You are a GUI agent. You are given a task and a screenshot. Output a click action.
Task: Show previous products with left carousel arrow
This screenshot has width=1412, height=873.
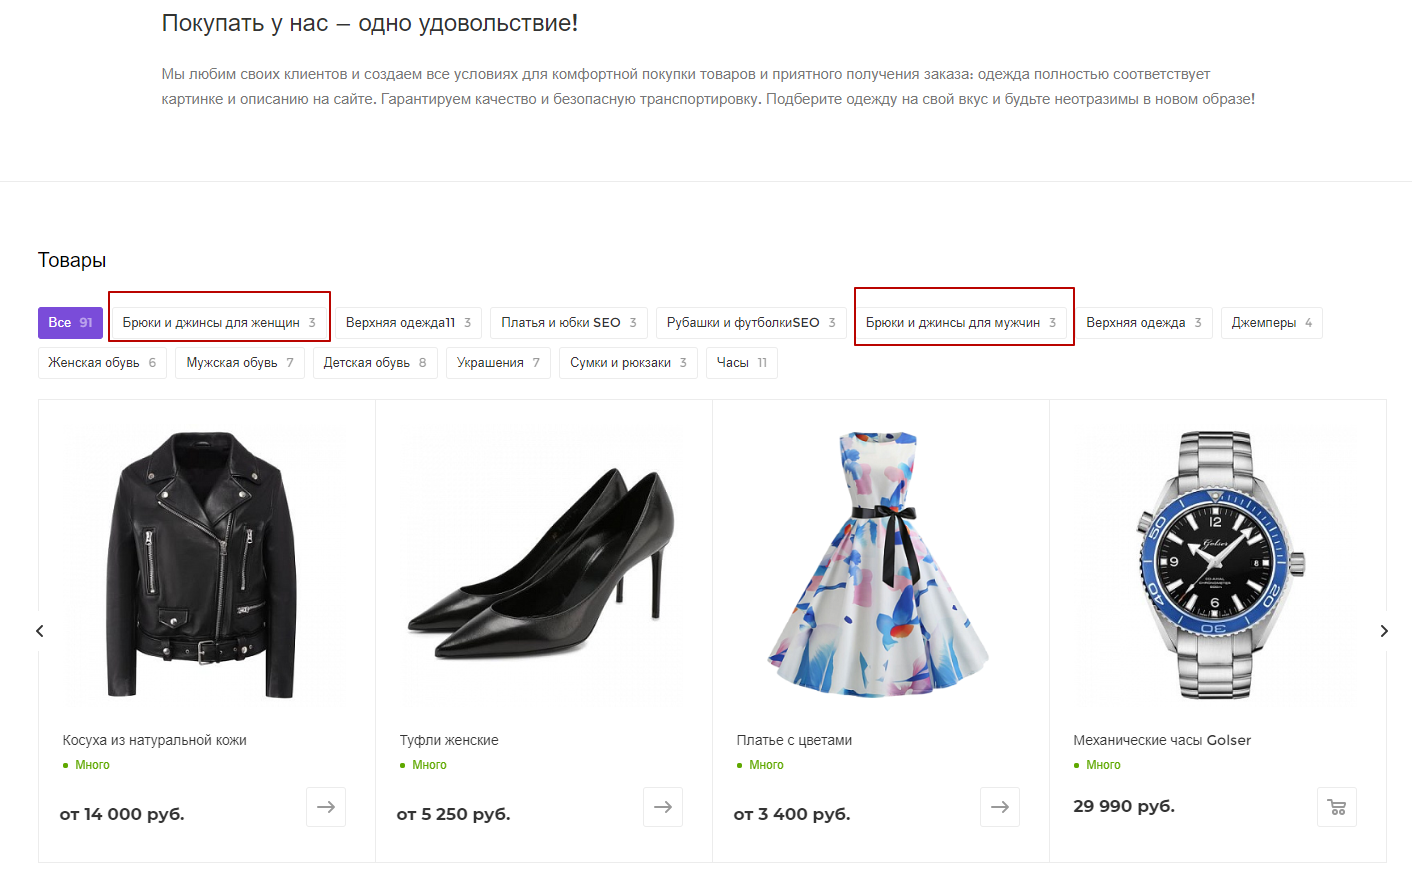[40, 631]
